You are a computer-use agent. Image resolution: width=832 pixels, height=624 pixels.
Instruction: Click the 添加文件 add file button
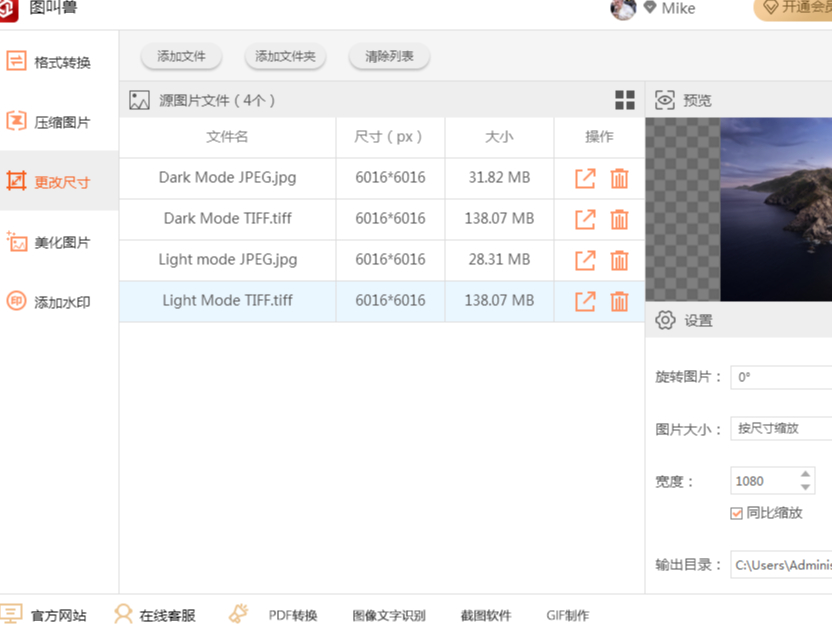click(181, 56)
